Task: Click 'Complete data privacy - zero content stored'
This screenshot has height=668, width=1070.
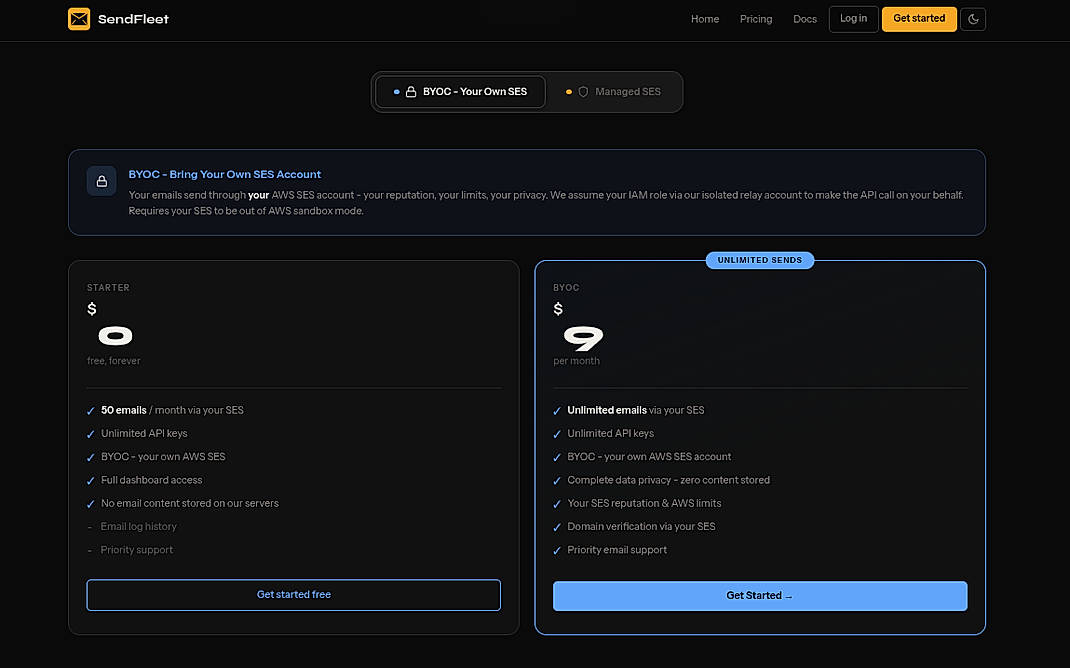Action: 668,480
